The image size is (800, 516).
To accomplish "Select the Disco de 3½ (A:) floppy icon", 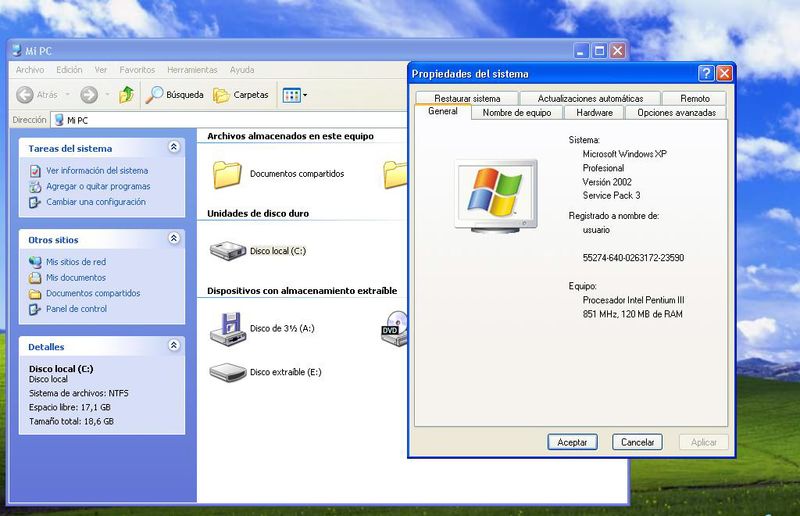I will (228, 329).
